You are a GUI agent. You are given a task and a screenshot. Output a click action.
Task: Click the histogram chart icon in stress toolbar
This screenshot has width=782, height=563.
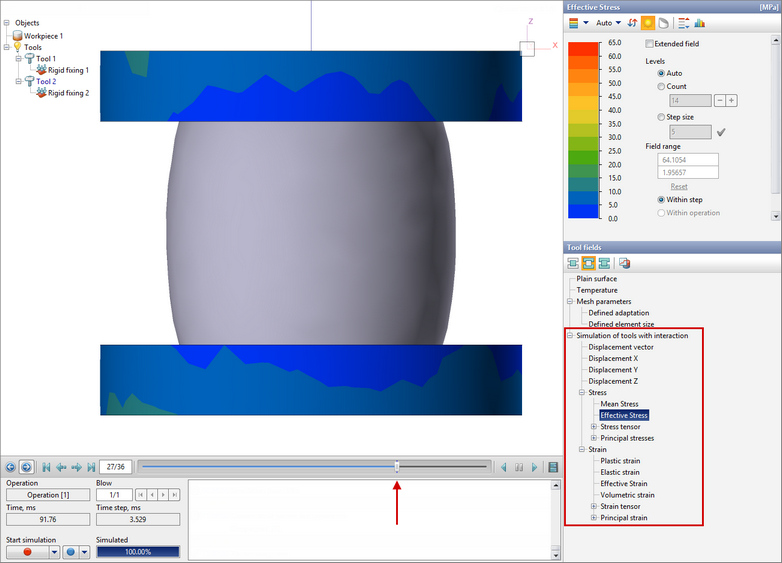(x=699, y=23)
